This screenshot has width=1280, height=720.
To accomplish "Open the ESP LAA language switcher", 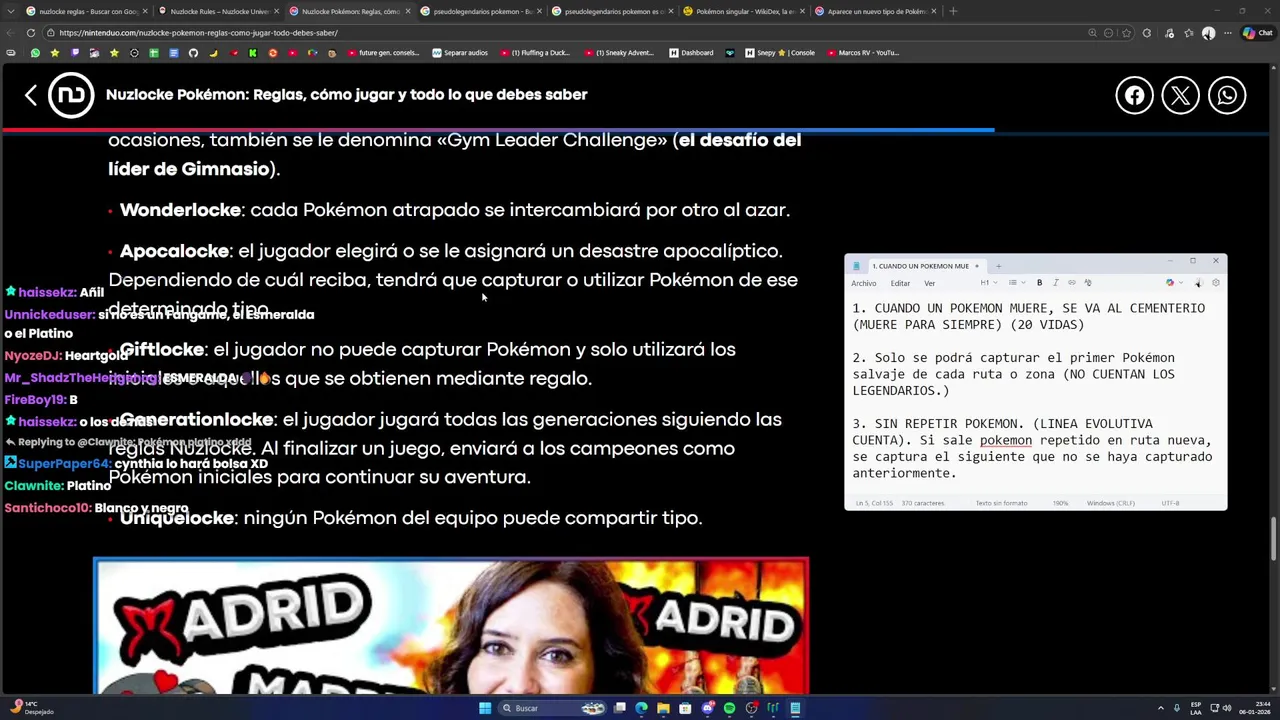I will tap(1196, 708).
